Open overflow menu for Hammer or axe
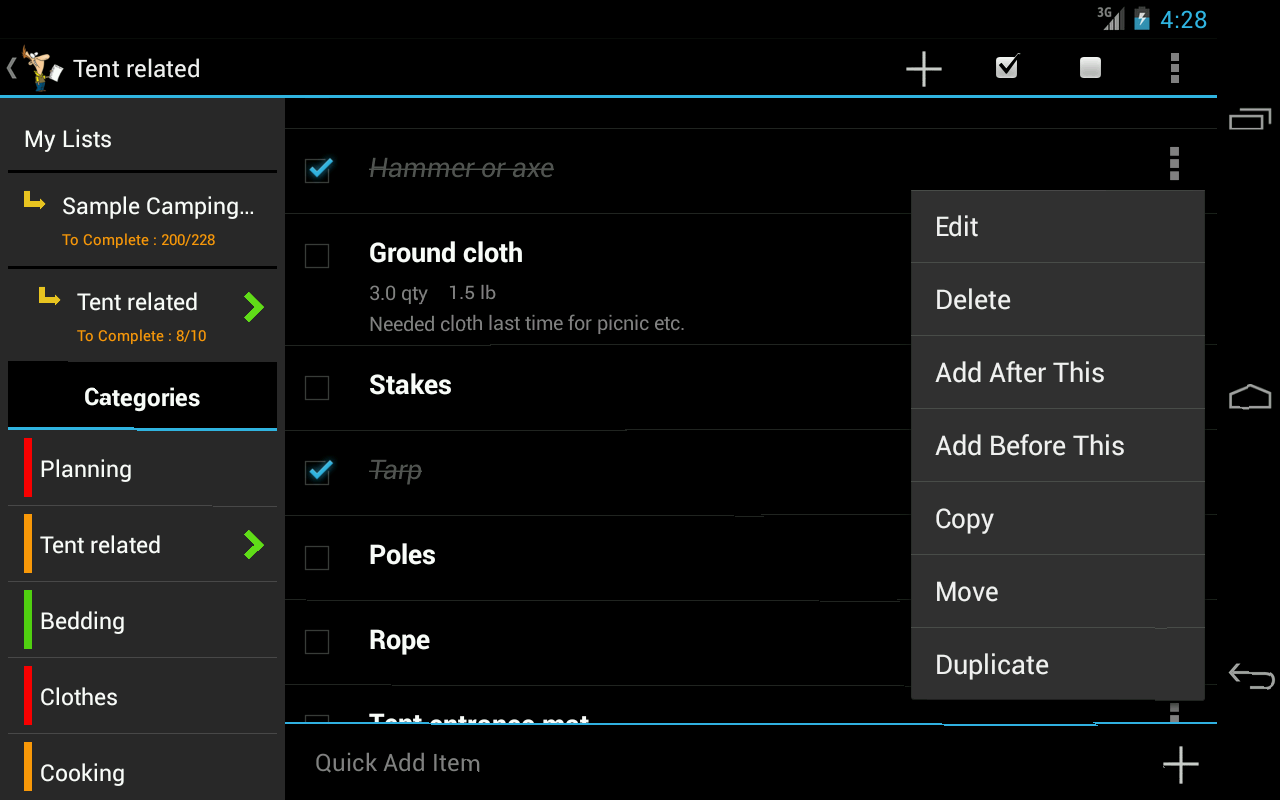This screenshot has height=800, width=1280. tap(1174, 163)
